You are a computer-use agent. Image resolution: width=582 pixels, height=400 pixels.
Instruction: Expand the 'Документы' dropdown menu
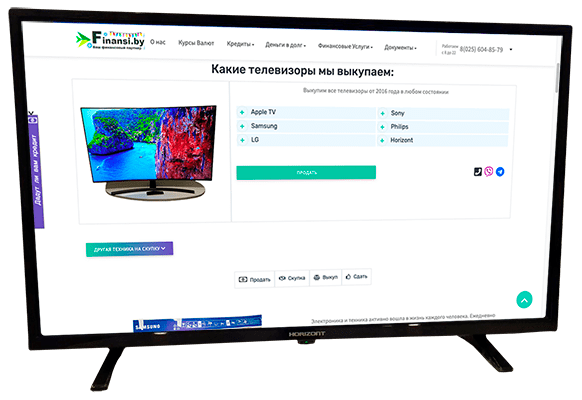(400, 47)
